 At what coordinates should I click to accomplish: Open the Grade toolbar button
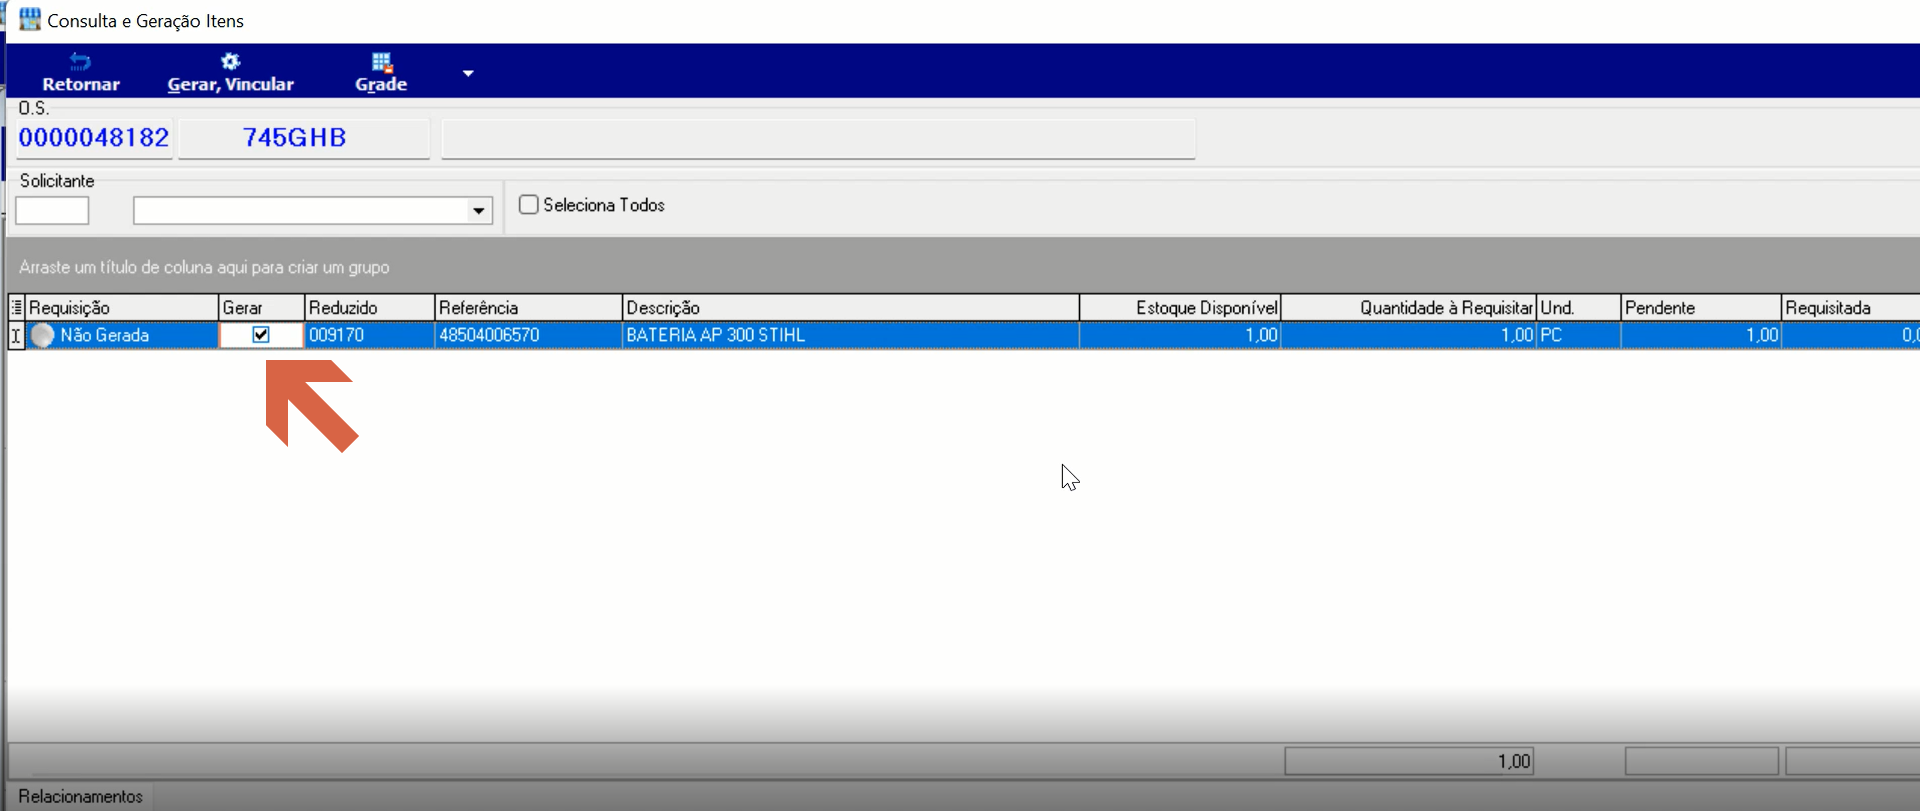[x=381, y=72]
